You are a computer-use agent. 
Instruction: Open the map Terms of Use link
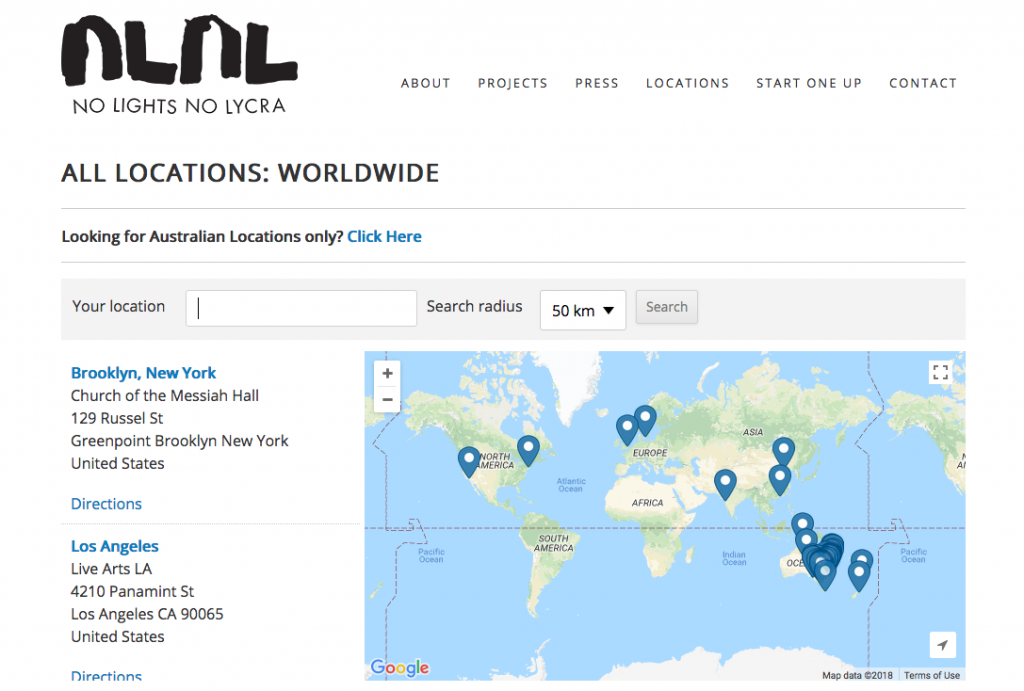(x=932, y=675)
